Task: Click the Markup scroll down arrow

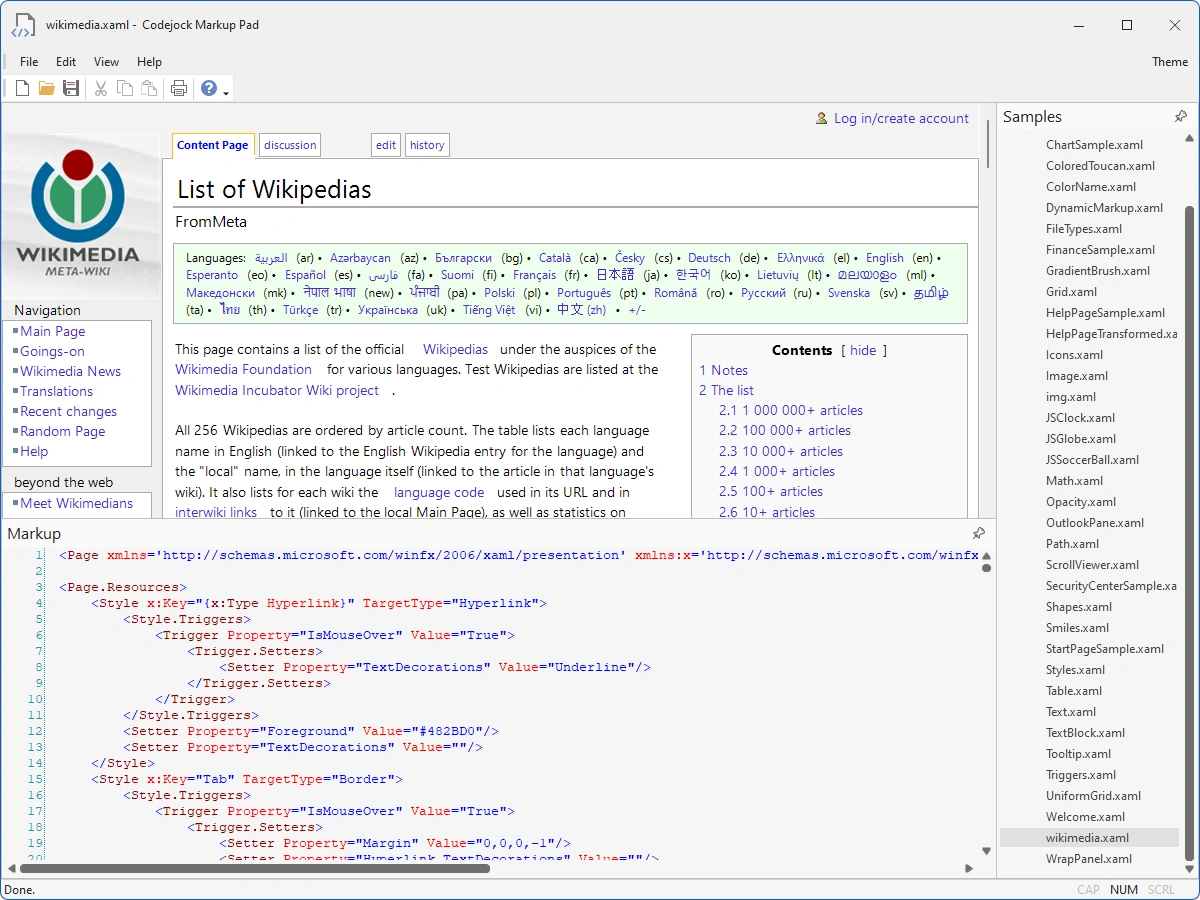Action: [x=986, y=851]
